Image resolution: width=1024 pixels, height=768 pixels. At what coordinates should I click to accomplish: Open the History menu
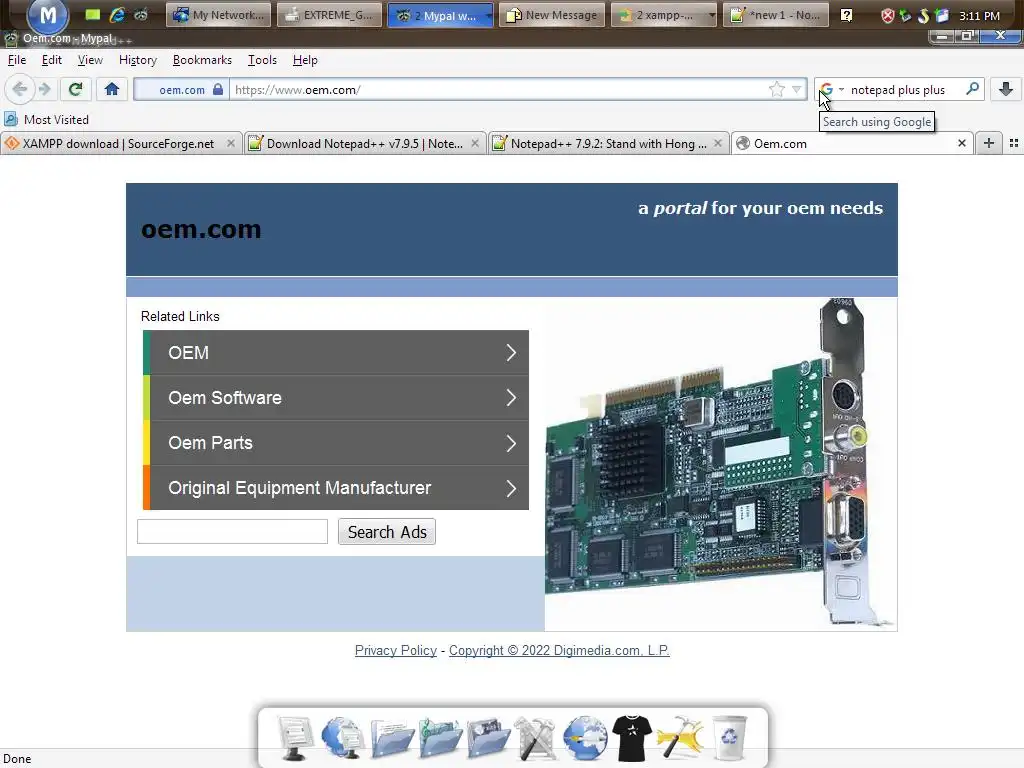(138, 60)
